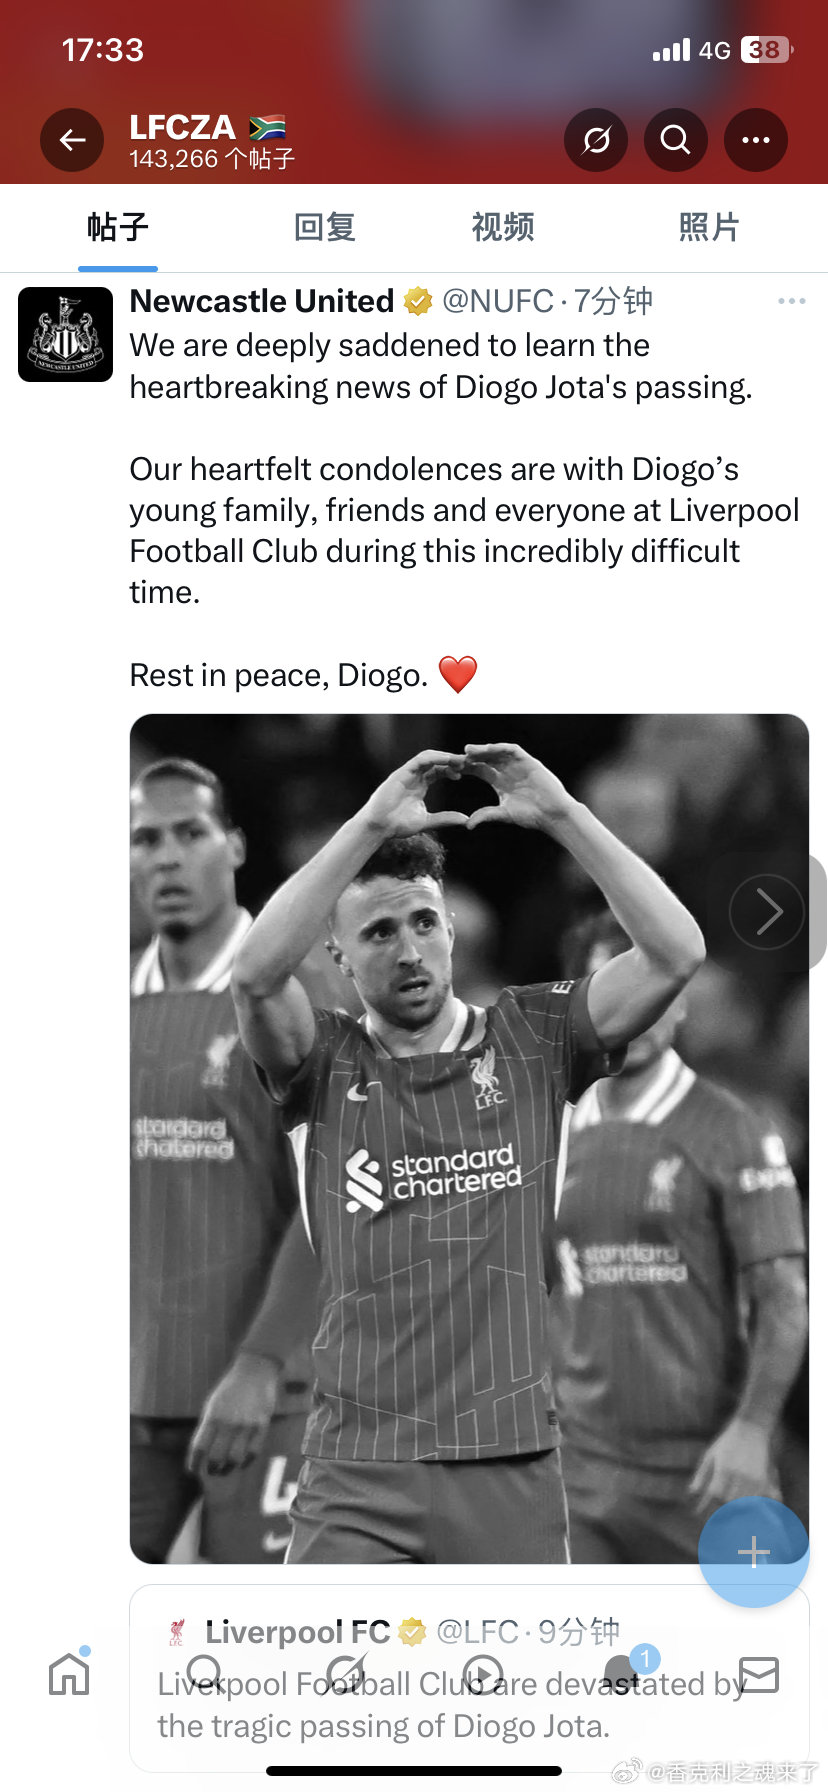
Task: Open the tweet's three-dot options menu
Action: pyautogui.click(x=791, y=301)
